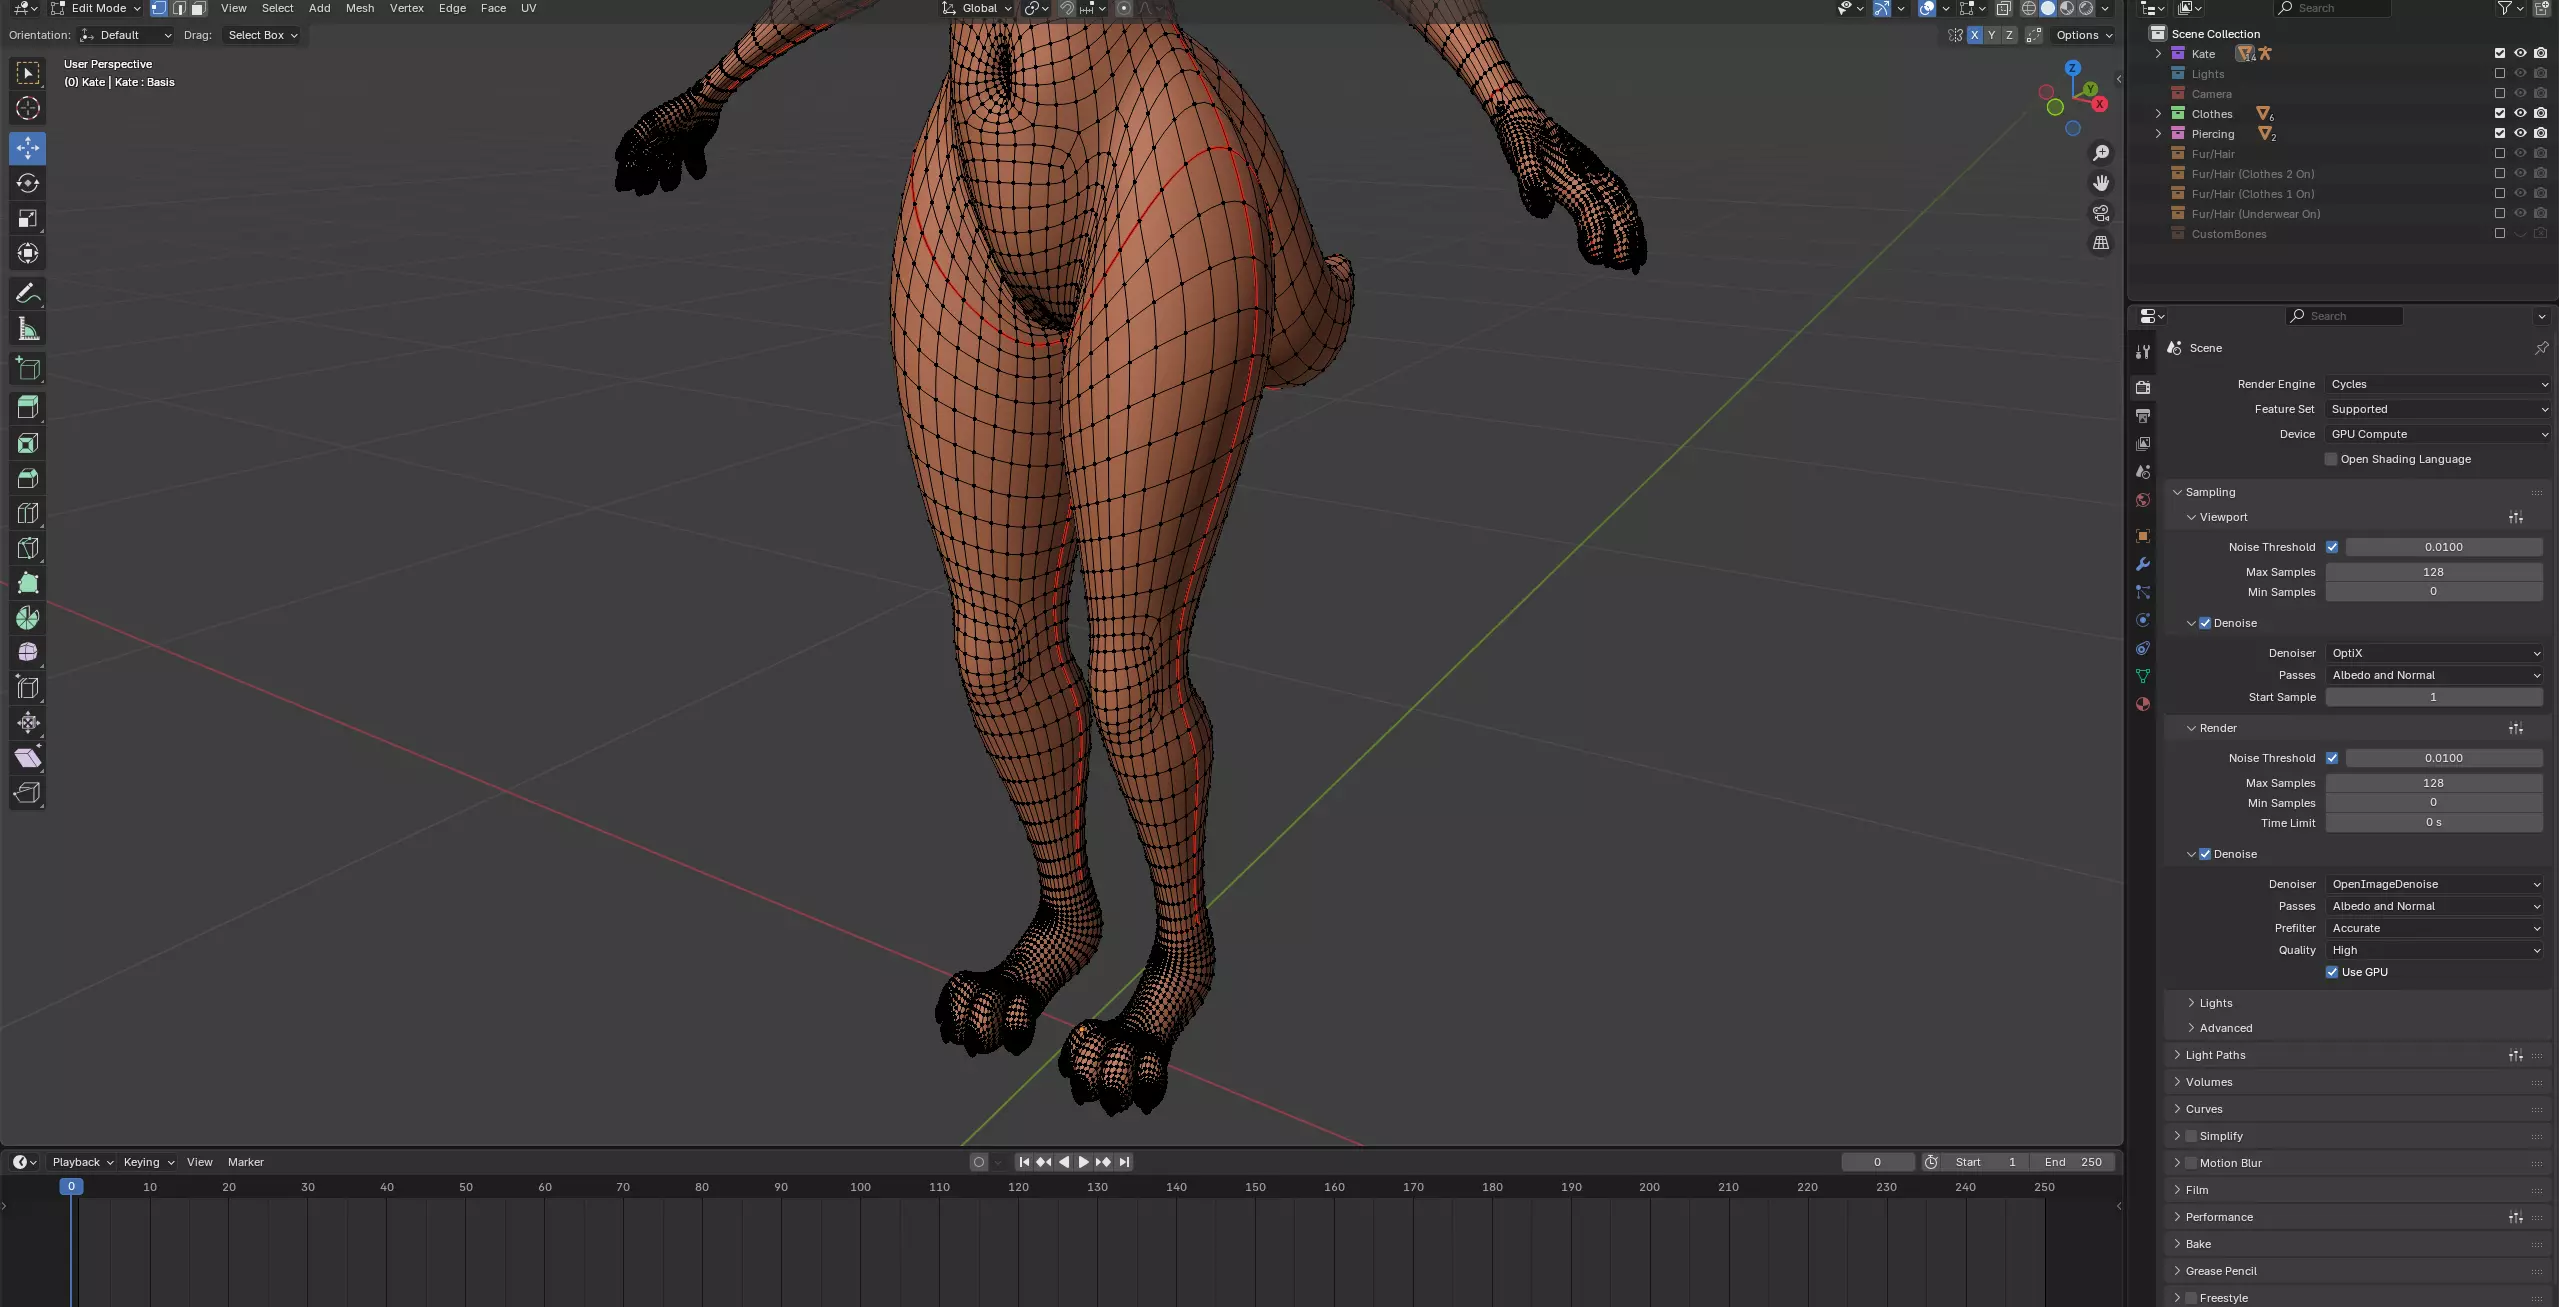Viewport: 2559px width, 1307px height.
Task: Select the Add Cube tool
Action: click(x=28, y=368)
